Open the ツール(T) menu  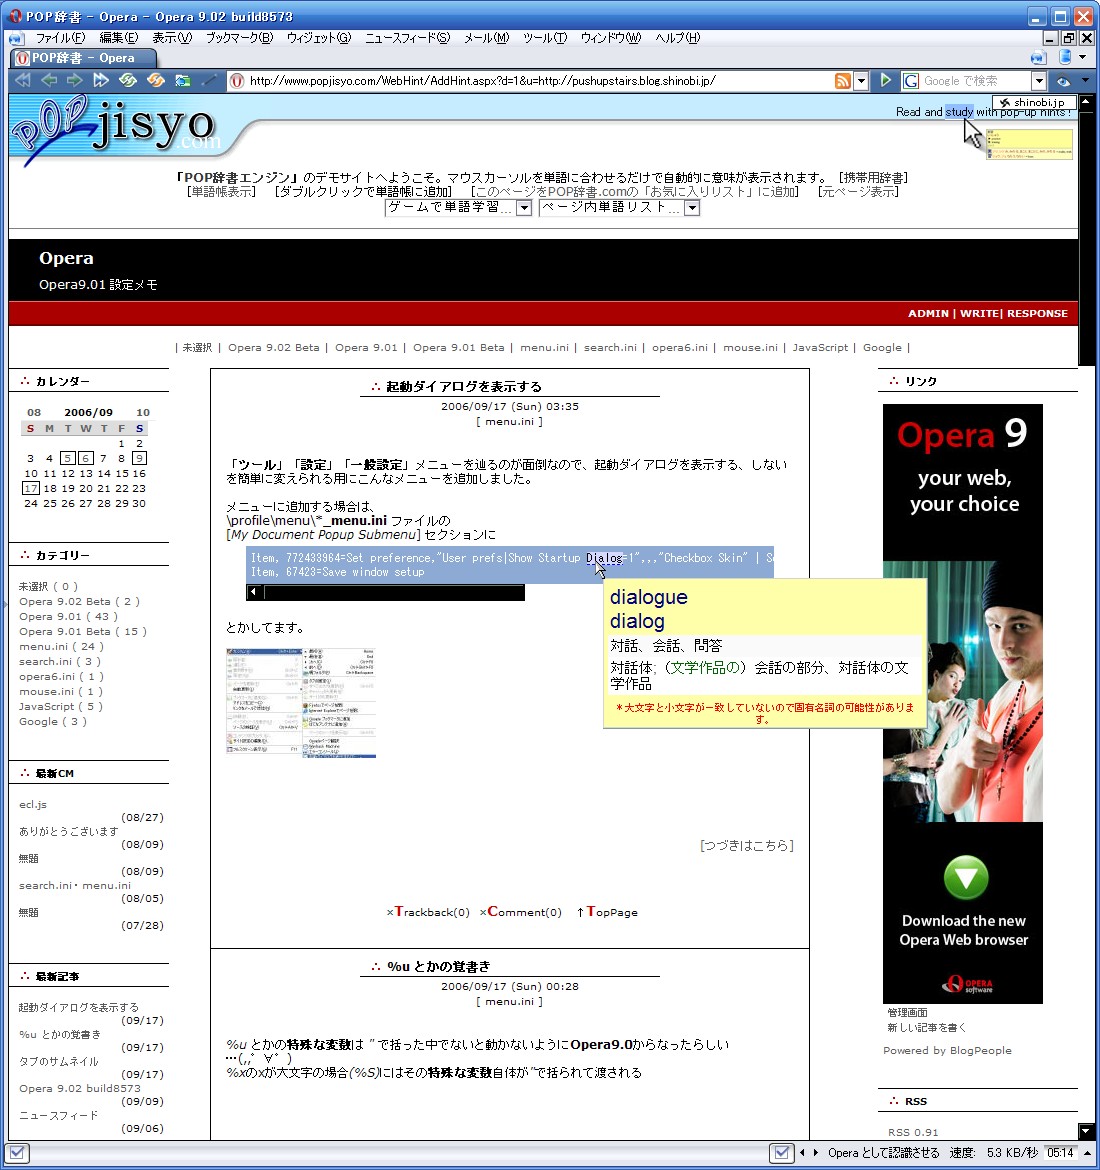[545, 37]
